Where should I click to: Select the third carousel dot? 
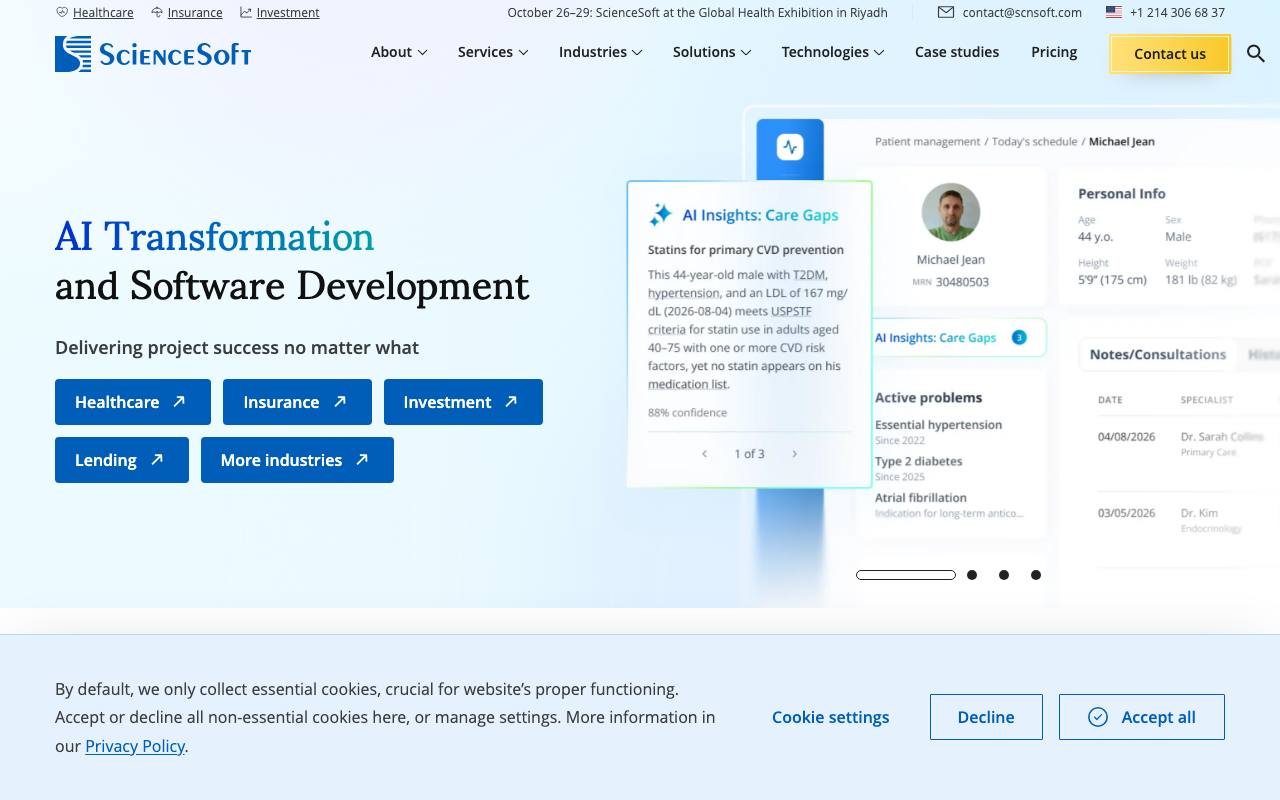point(1004,575)
